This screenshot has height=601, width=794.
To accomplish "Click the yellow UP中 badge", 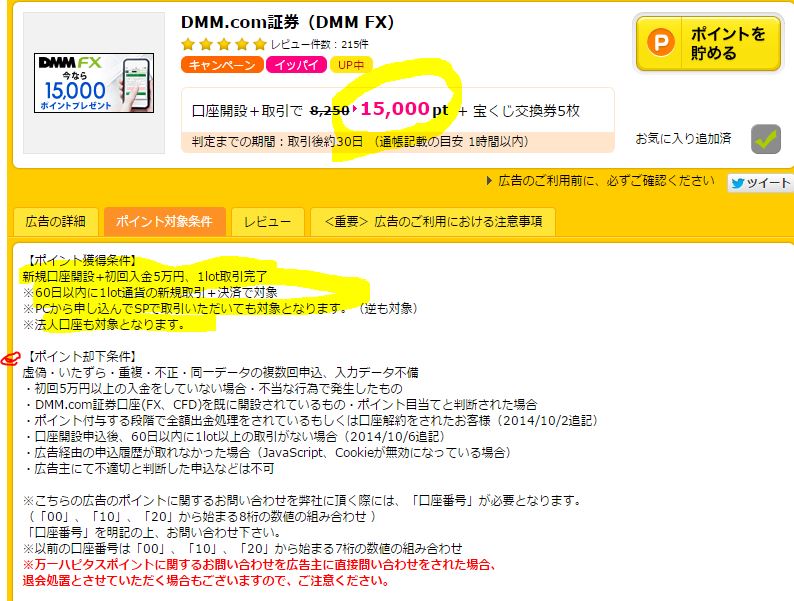I will point(351,65).
